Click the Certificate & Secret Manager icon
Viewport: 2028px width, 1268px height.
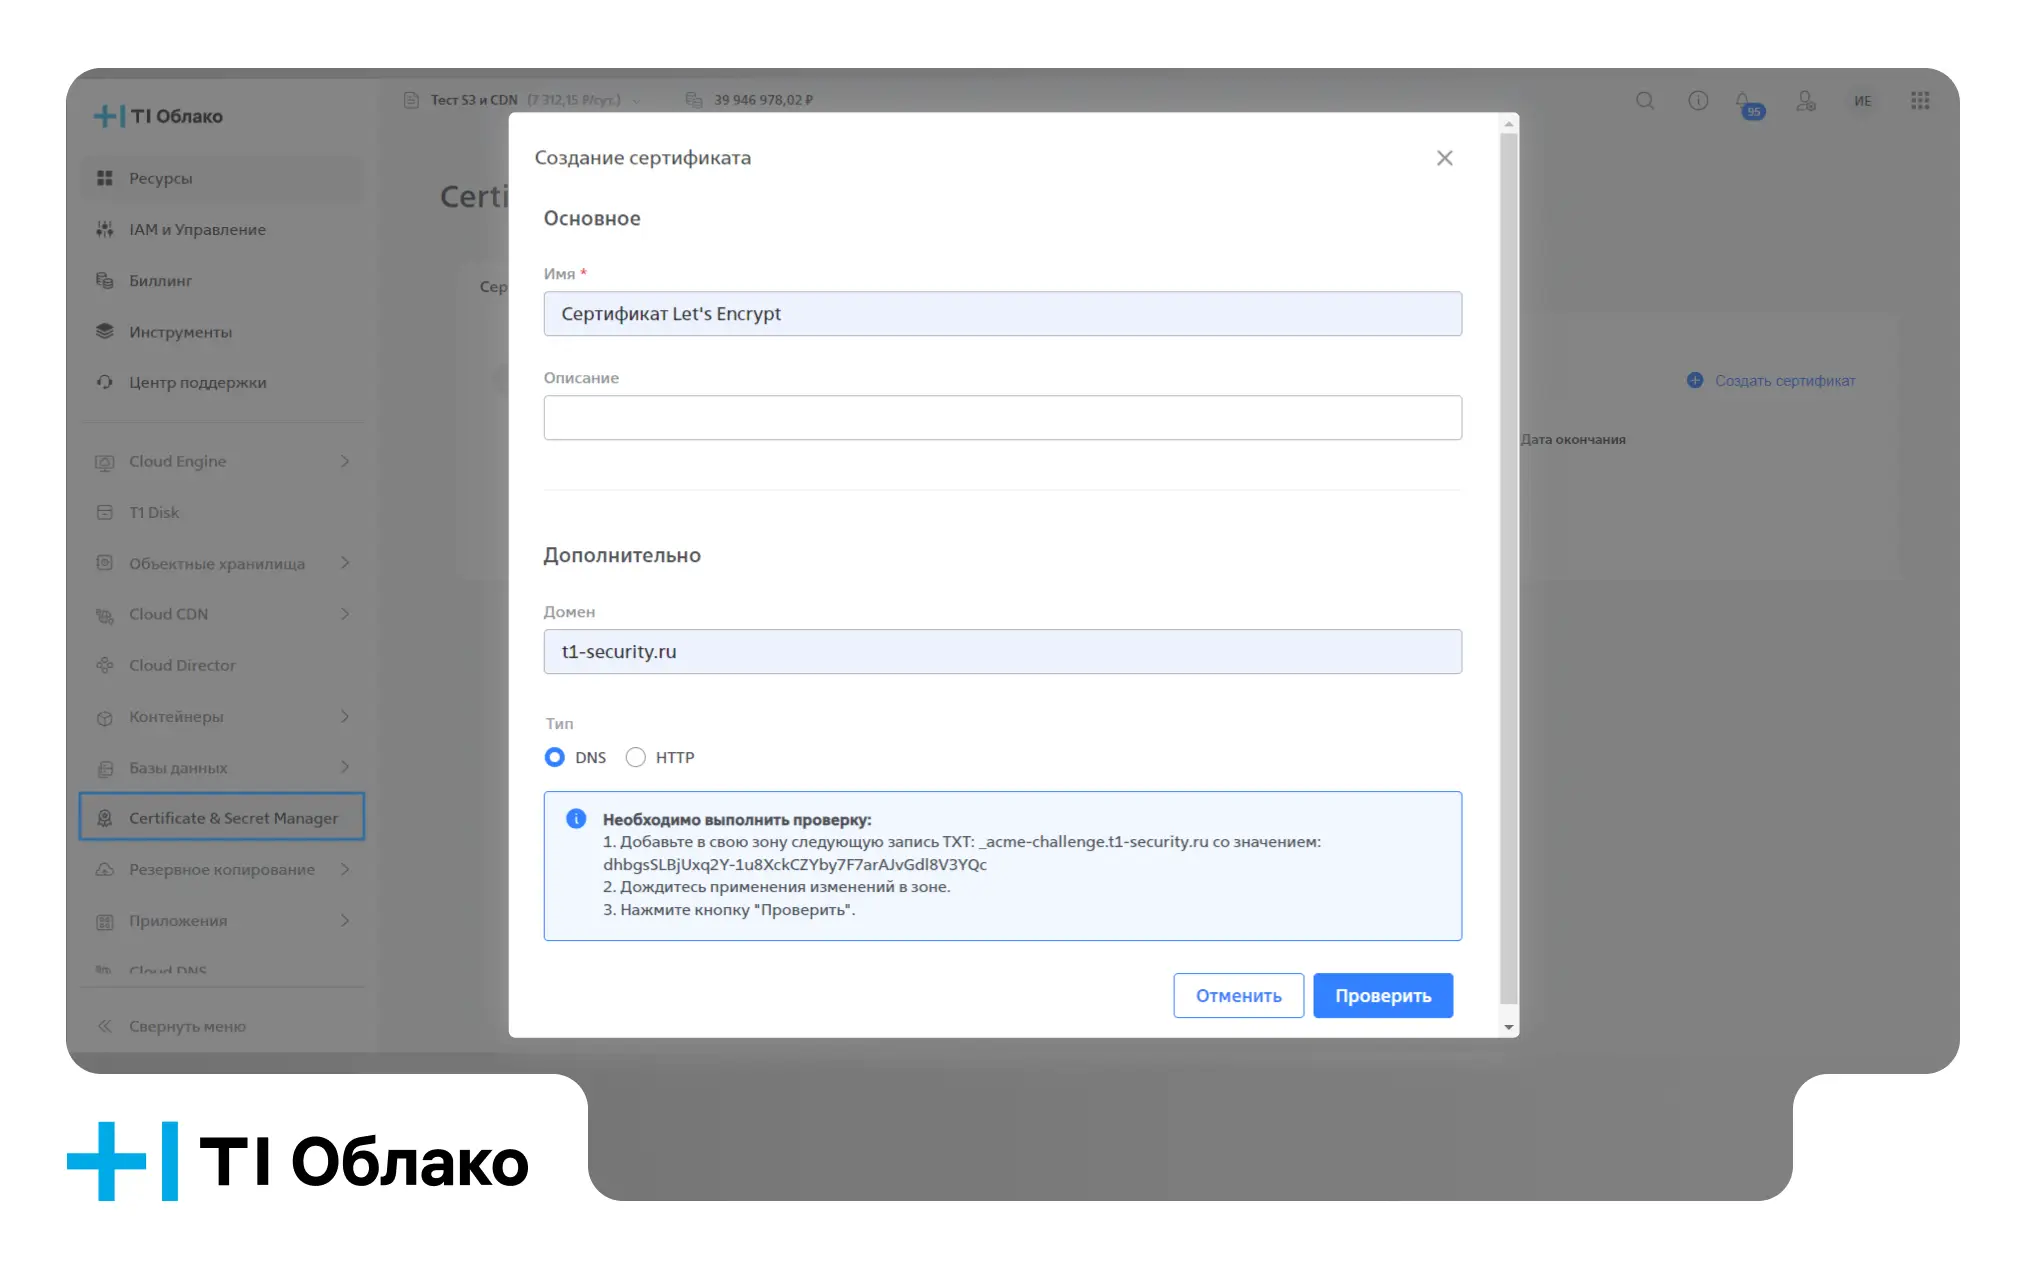pyautogui.click(x=104, y=818)
